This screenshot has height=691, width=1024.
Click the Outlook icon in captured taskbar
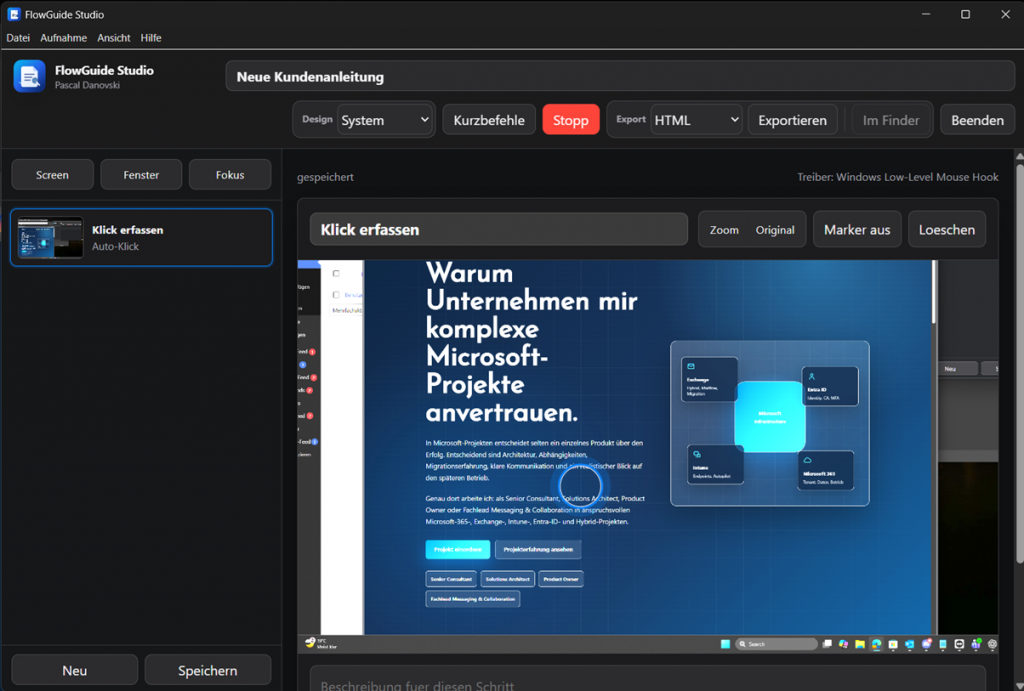point(910,644)
